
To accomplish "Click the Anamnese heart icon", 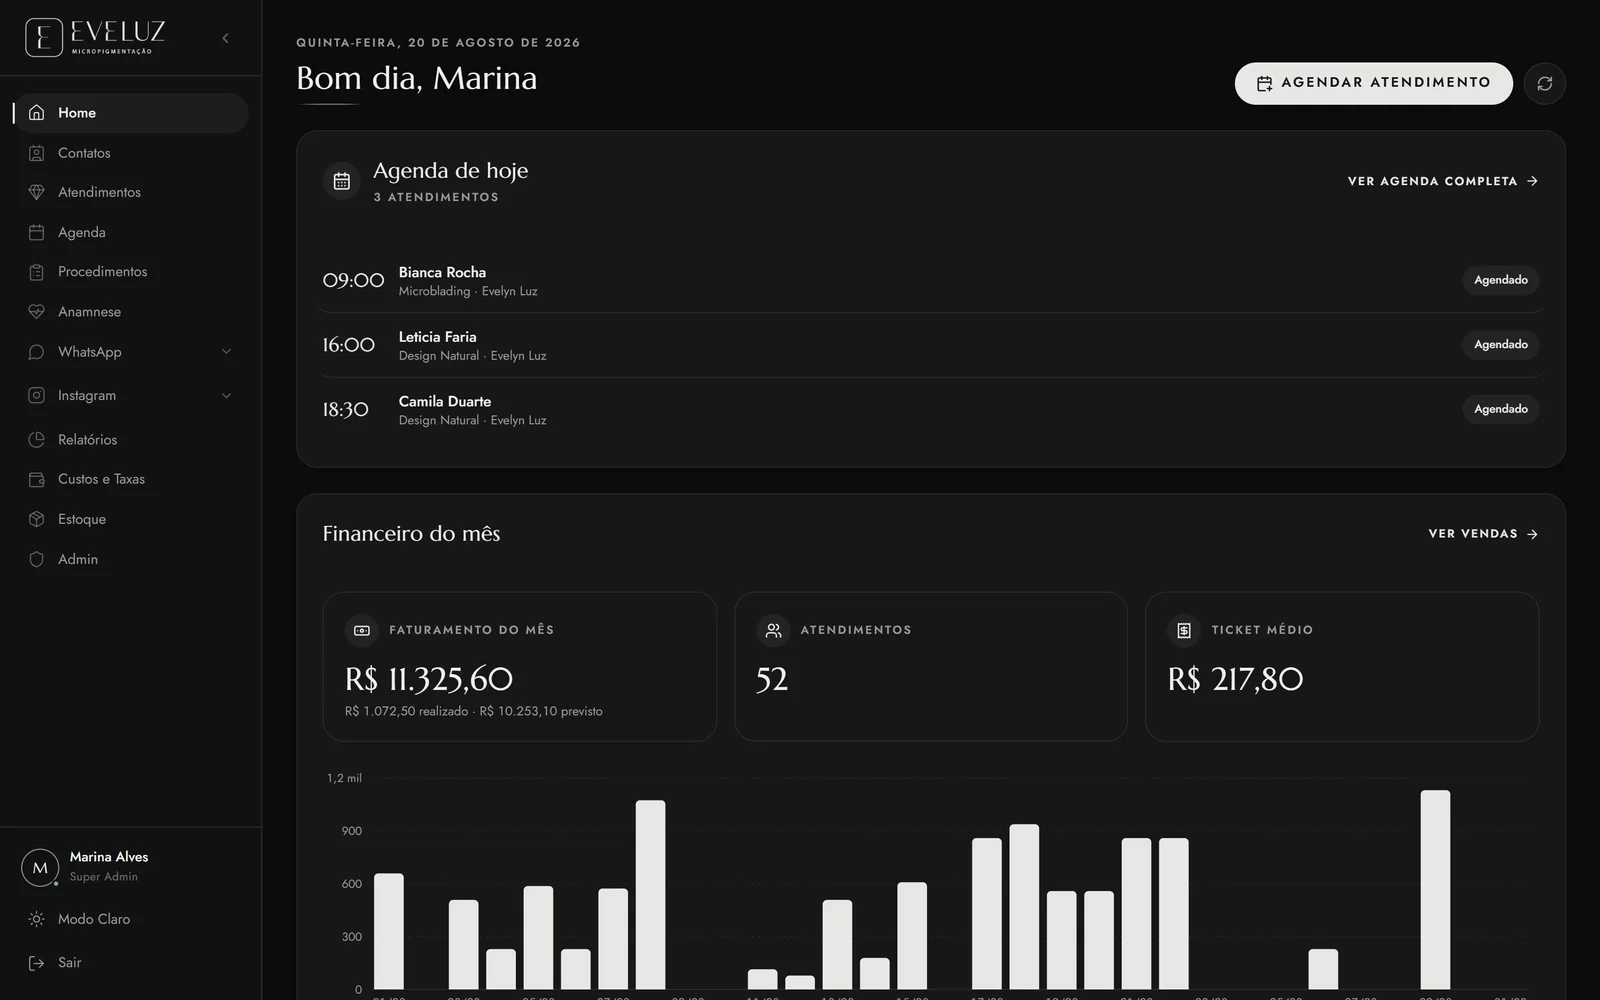I will 36,312.
